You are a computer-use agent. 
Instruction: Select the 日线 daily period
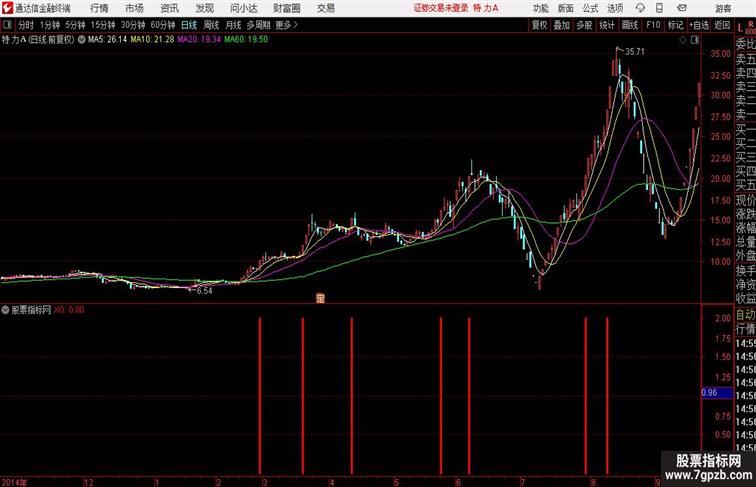coord(189,25)
